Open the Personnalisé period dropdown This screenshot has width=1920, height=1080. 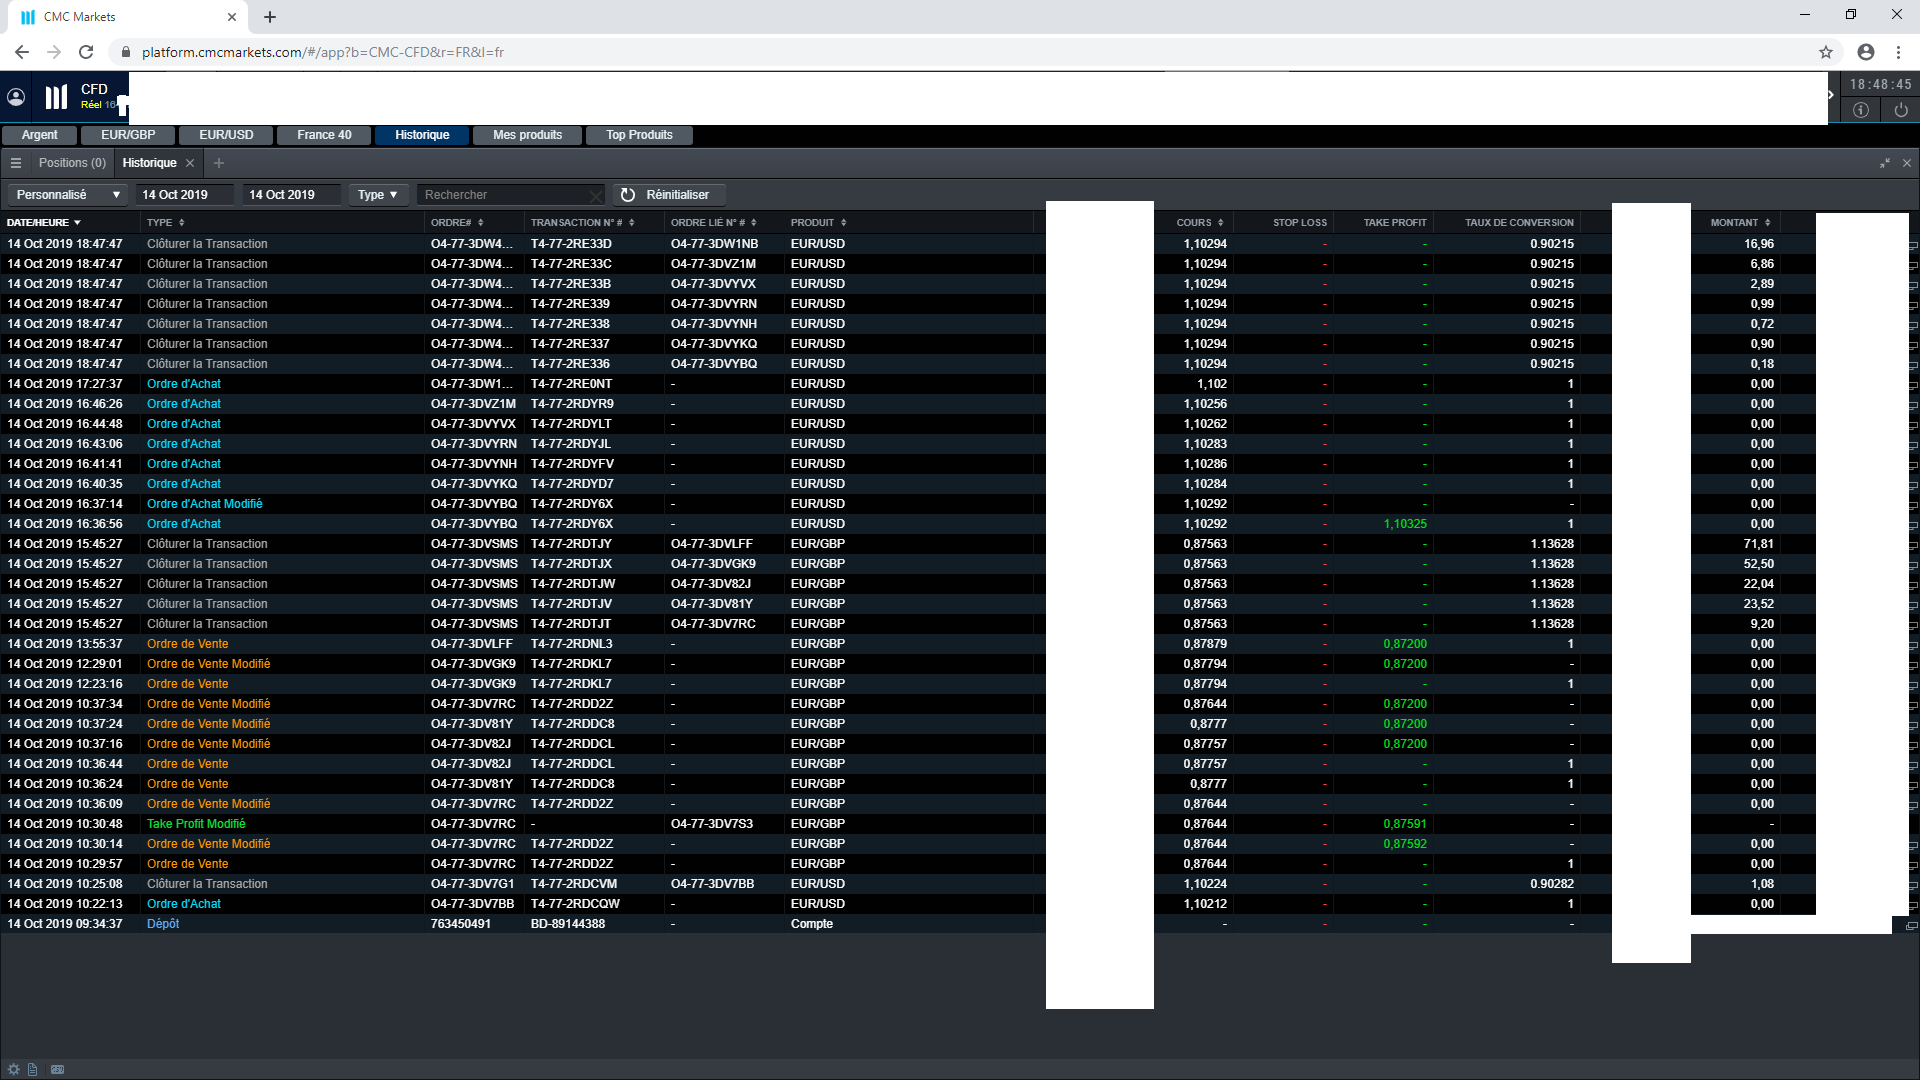pos(68,195)
